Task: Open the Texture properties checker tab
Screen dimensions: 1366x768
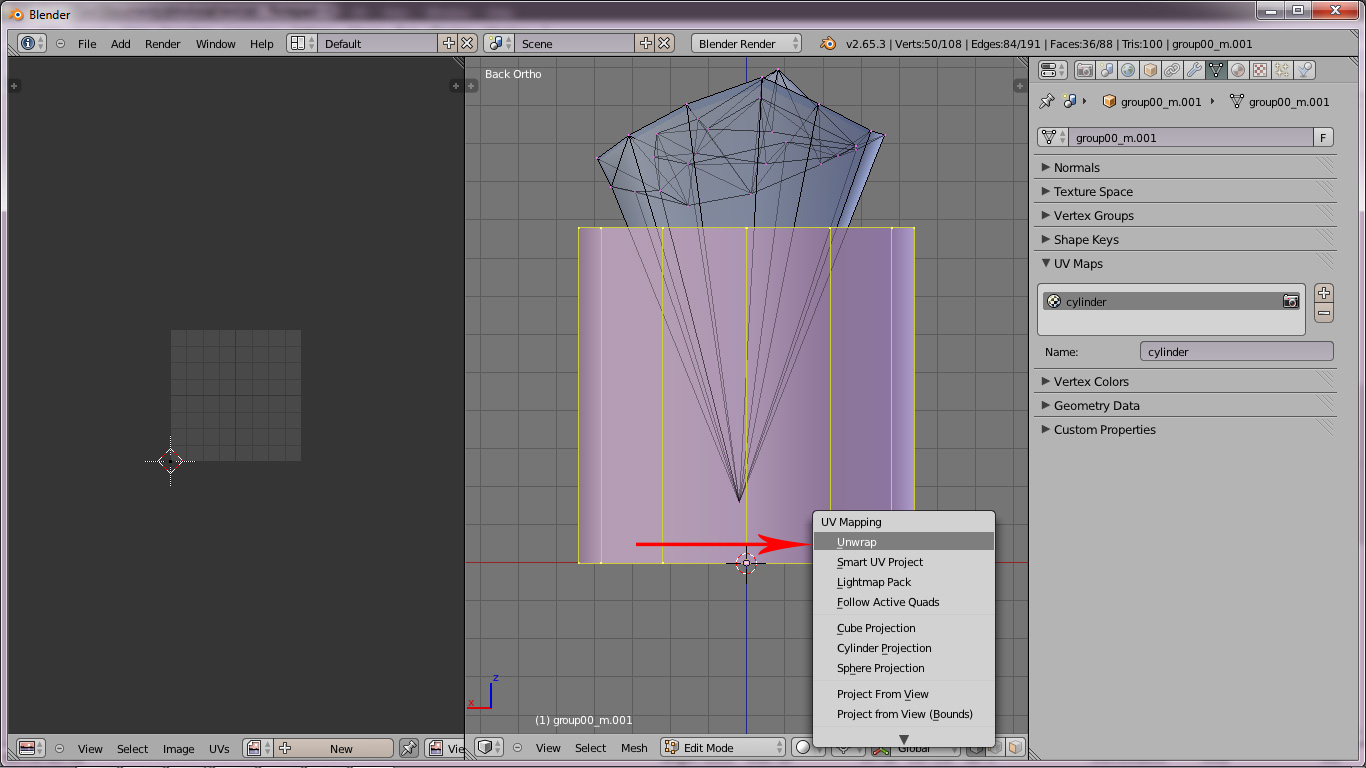Action: [x=1260, y=70]
